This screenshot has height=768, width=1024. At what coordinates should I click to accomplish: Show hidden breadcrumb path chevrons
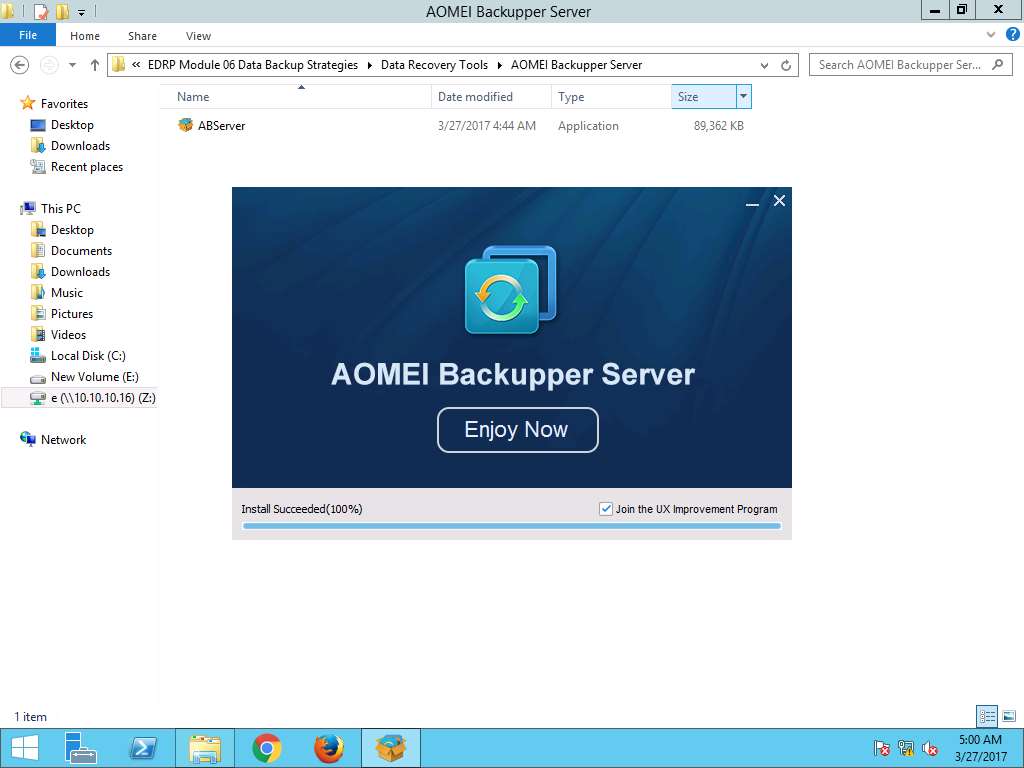(x=136, y=65)
